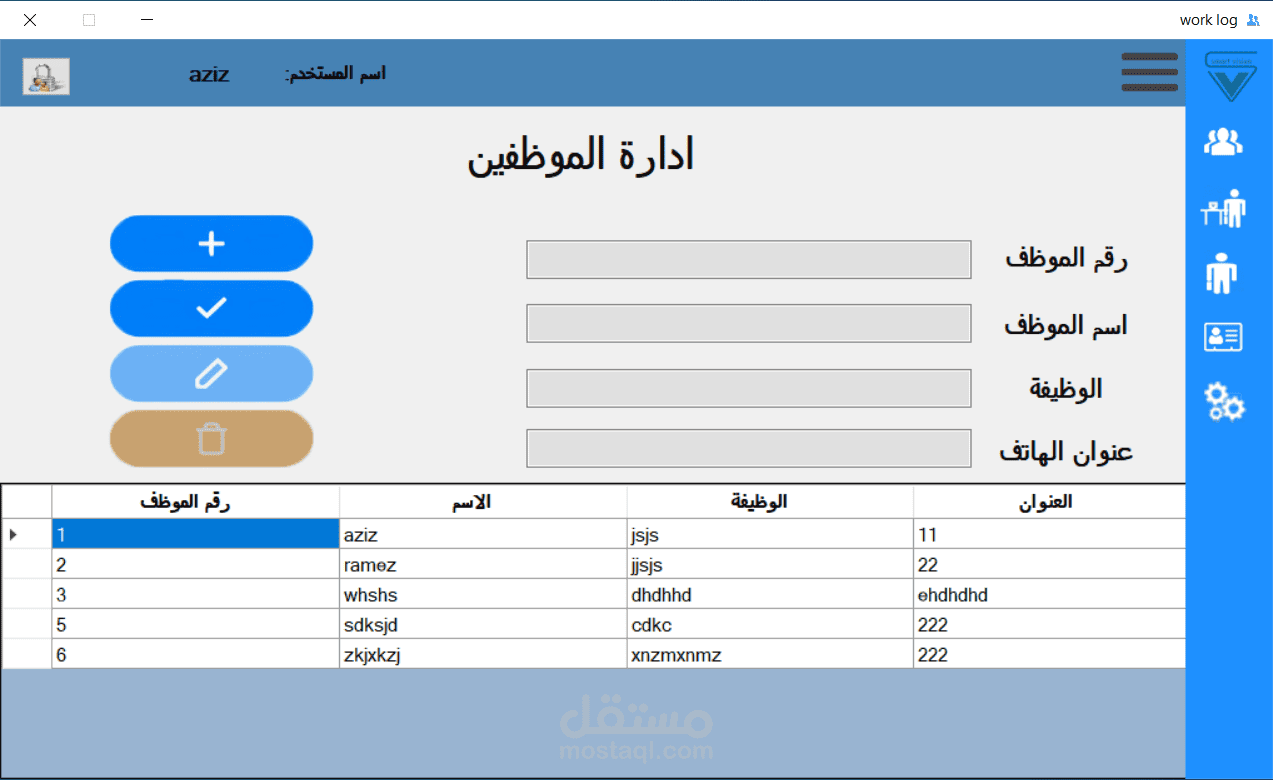Sort by رقم الموظف column header
This screenshot has width=1273, height=780.
(196, 502)
